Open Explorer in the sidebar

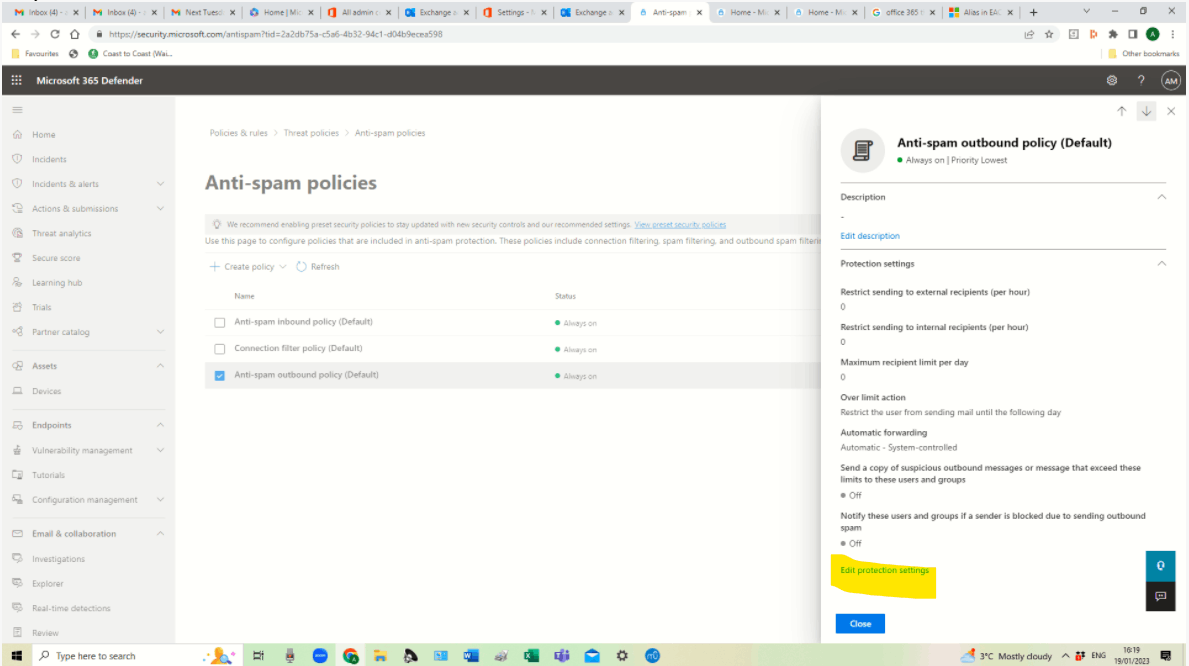pos(48,584)
